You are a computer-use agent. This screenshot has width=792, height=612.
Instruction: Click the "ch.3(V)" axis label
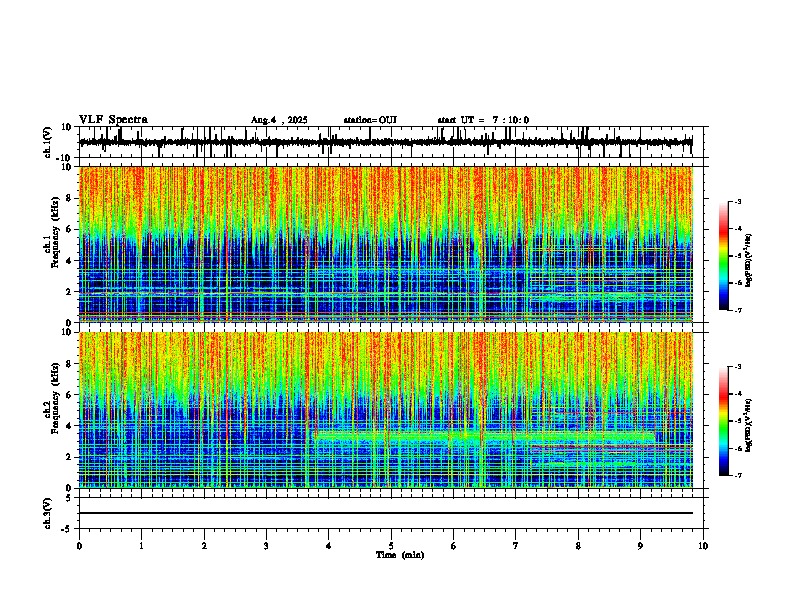[x=48, y=513]
